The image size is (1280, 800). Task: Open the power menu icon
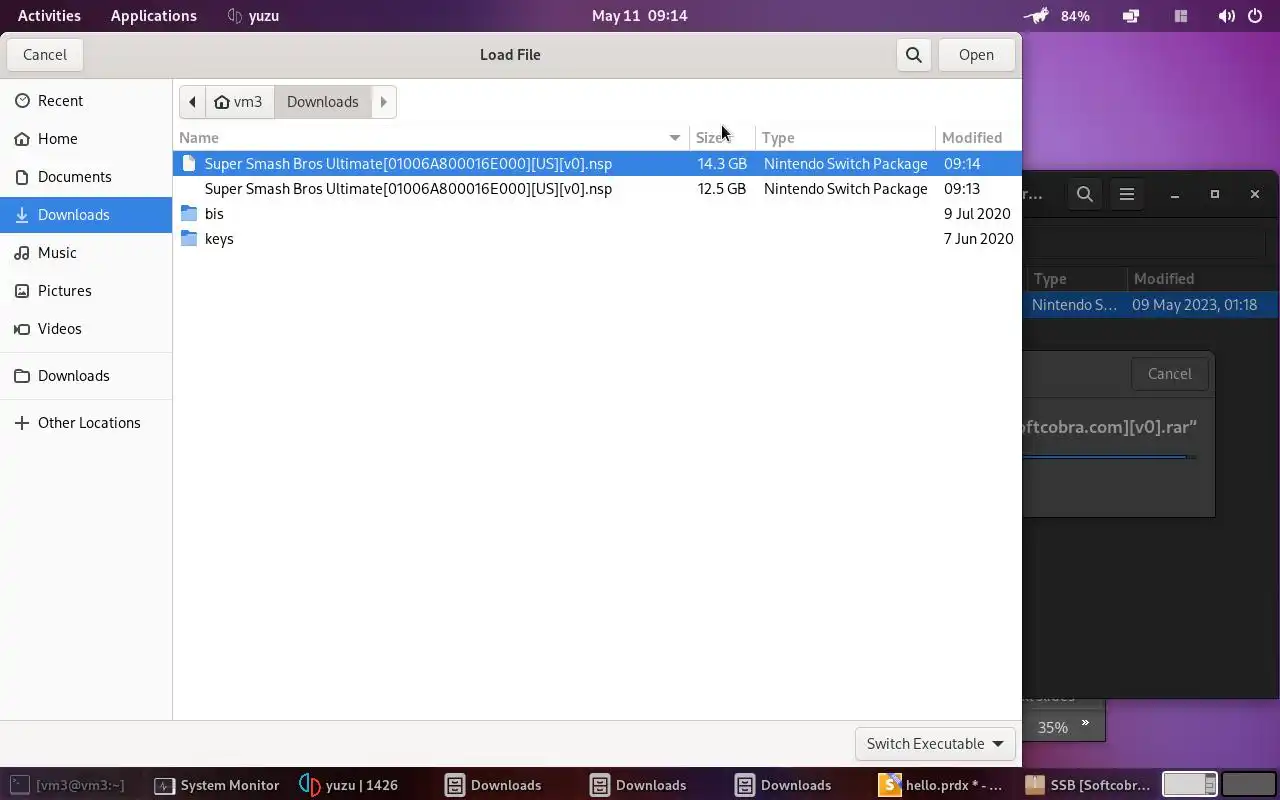[1255, 16]
